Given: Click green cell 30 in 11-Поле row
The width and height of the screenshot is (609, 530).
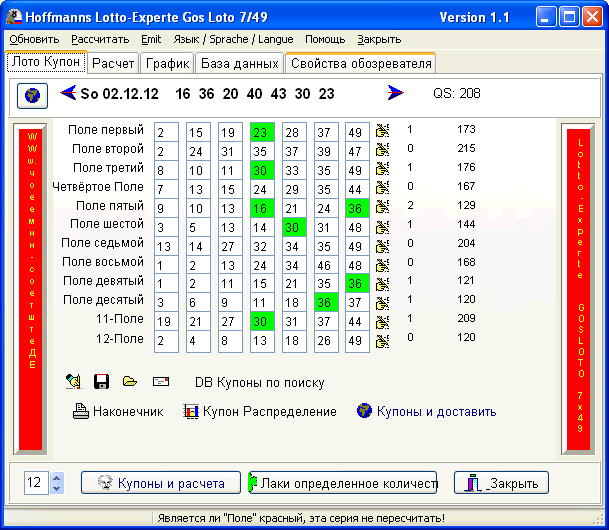Looking at the screenshot, I should tap(262, 321).
